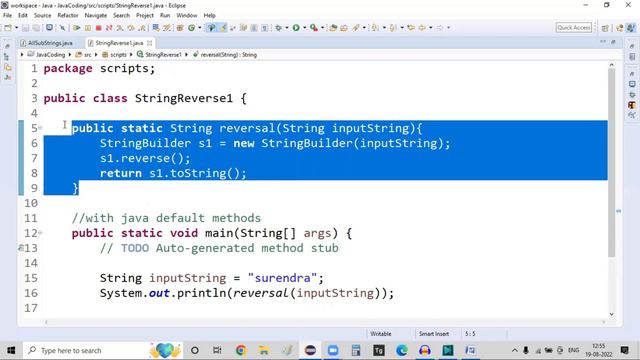Click the Step Return icon
The width and height of the screenshot is (640, 360).
click(142, 28)
